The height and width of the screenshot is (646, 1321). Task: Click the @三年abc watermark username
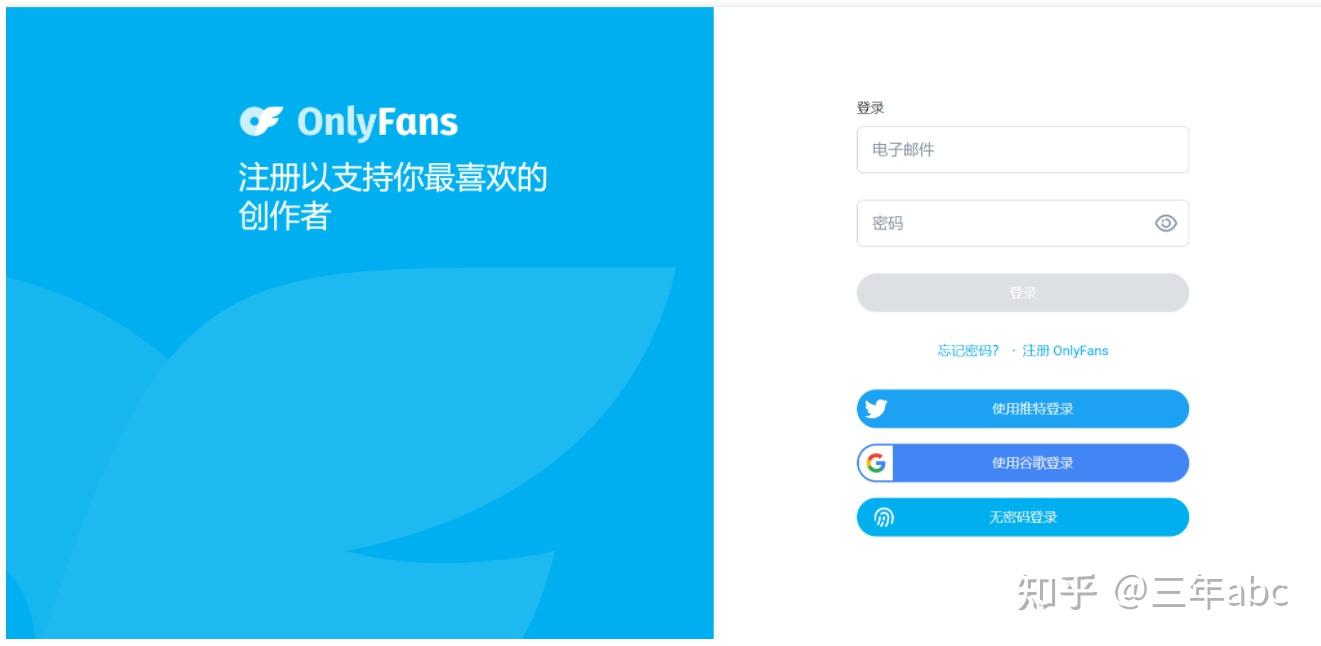(x=1201, y=593)
